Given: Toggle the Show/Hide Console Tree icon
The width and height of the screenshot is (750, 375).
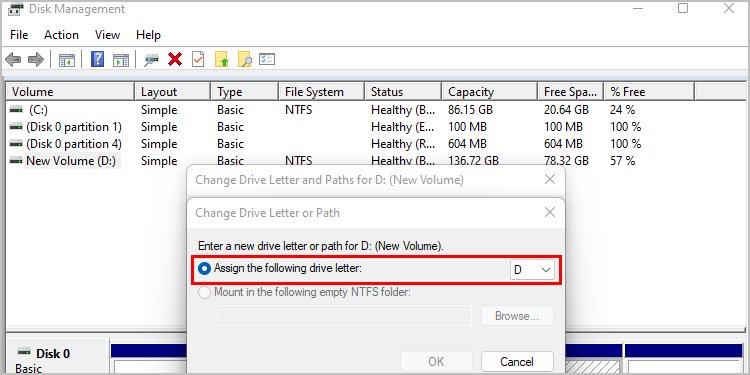Looking at the screenshot, I should click(x=66, y=60).
